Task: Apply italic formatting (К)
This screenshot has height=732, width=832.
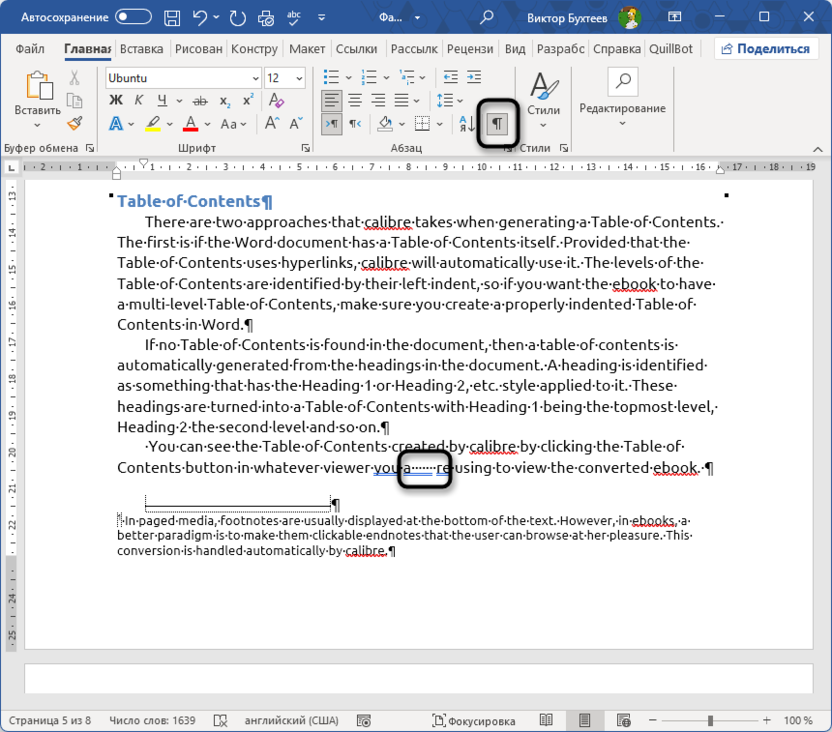Action: 139,100
